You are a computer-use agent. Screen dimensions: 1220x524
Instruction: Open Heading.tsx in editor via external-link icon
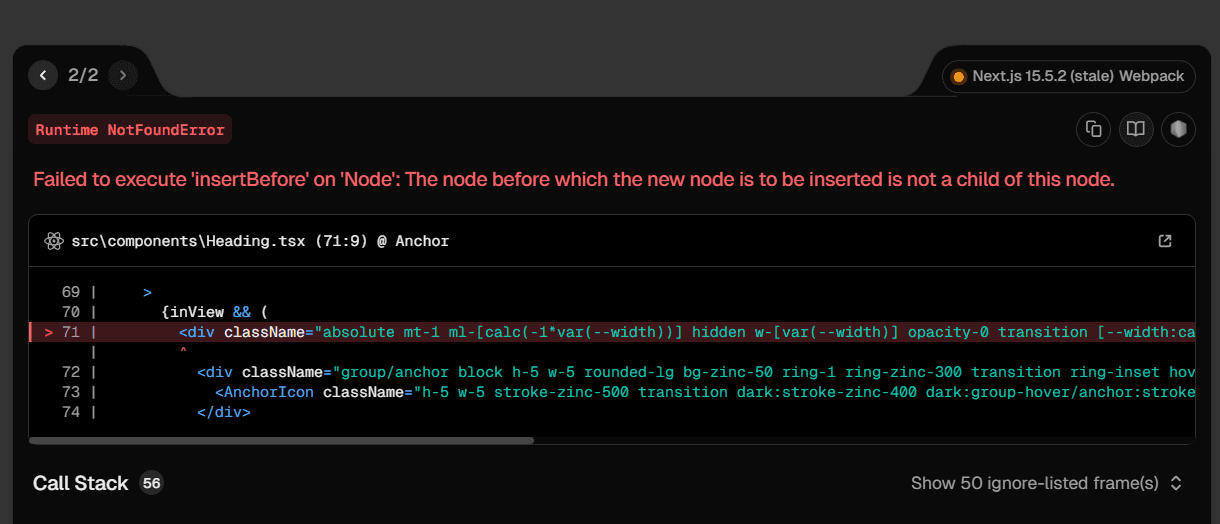tap(1165, 241)
